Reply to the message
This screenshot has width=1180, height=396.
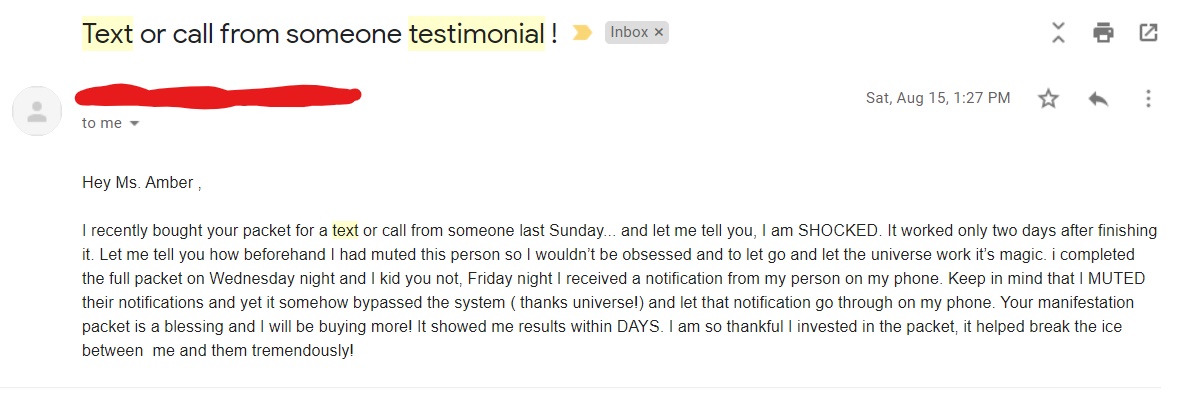coord(1098,99)
